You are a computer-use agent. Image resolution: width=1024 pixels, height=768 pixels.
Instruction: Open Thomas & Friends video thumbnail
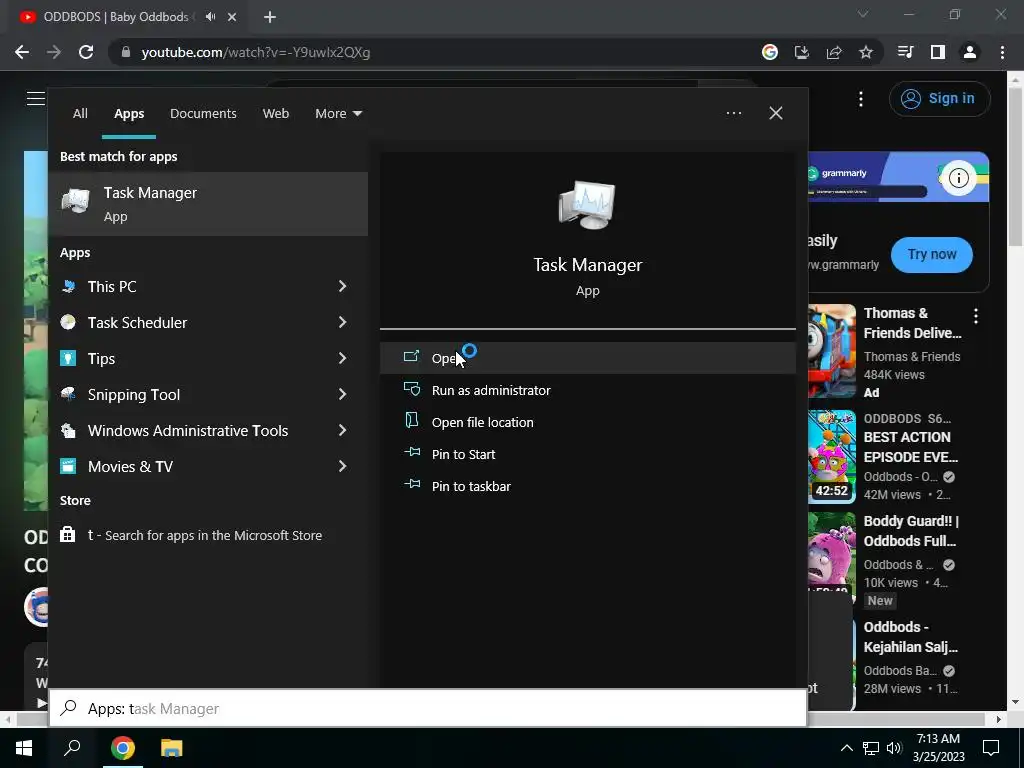[x=831, y=351]
